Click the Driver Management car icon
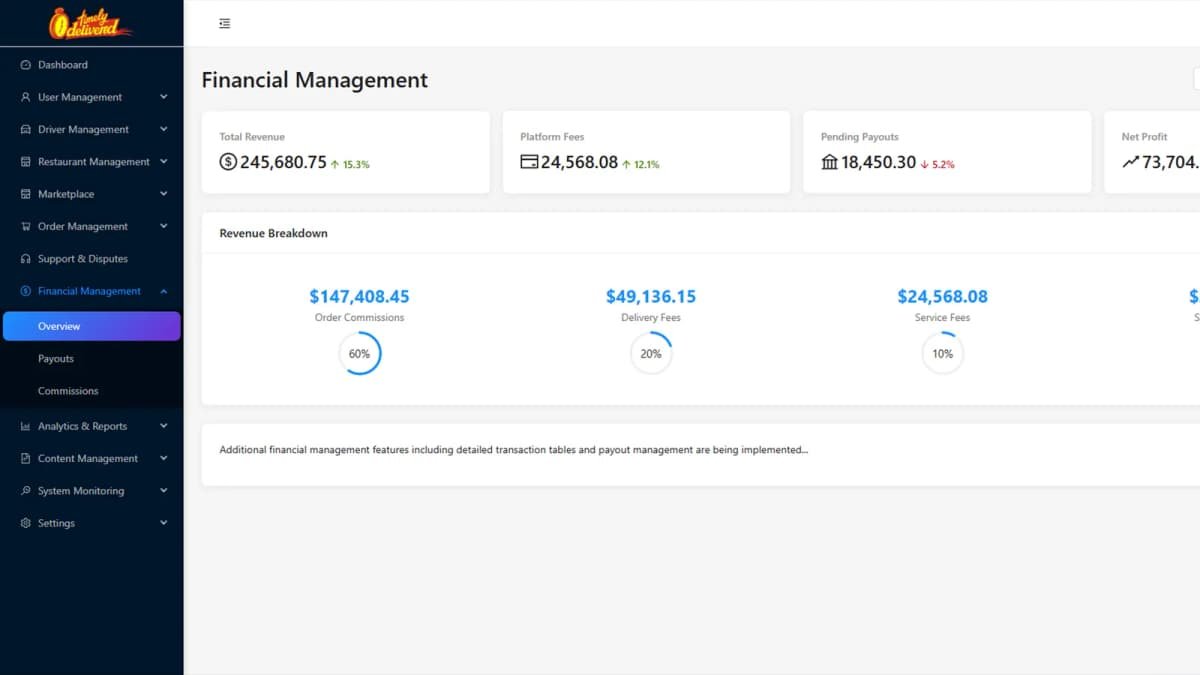The image size is (1200, 675). click(26, 130)
